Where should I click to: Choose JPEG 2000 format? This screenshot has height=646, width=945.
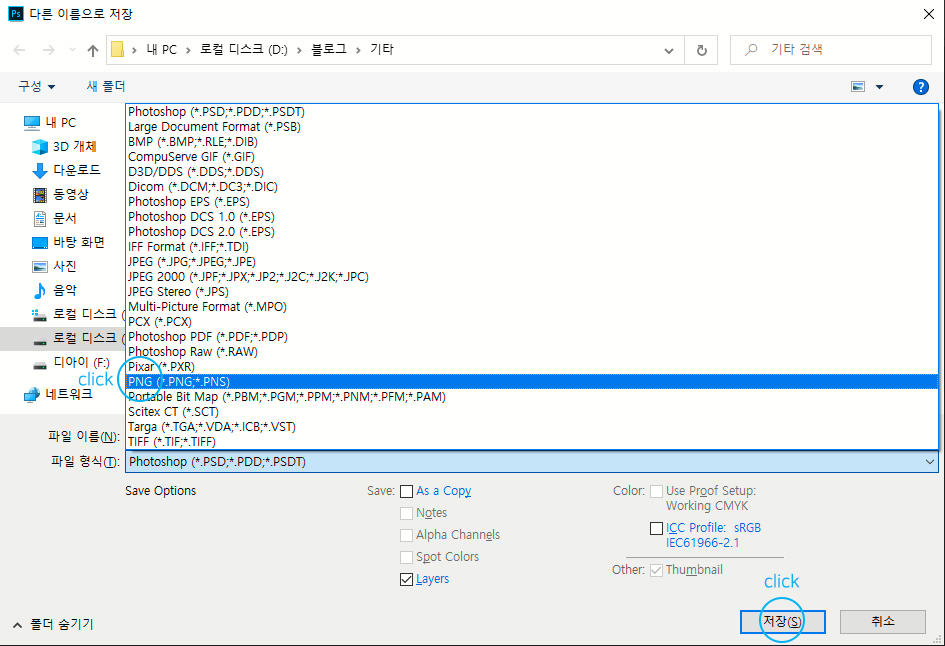pyautogui.click(x=532, y=277)
